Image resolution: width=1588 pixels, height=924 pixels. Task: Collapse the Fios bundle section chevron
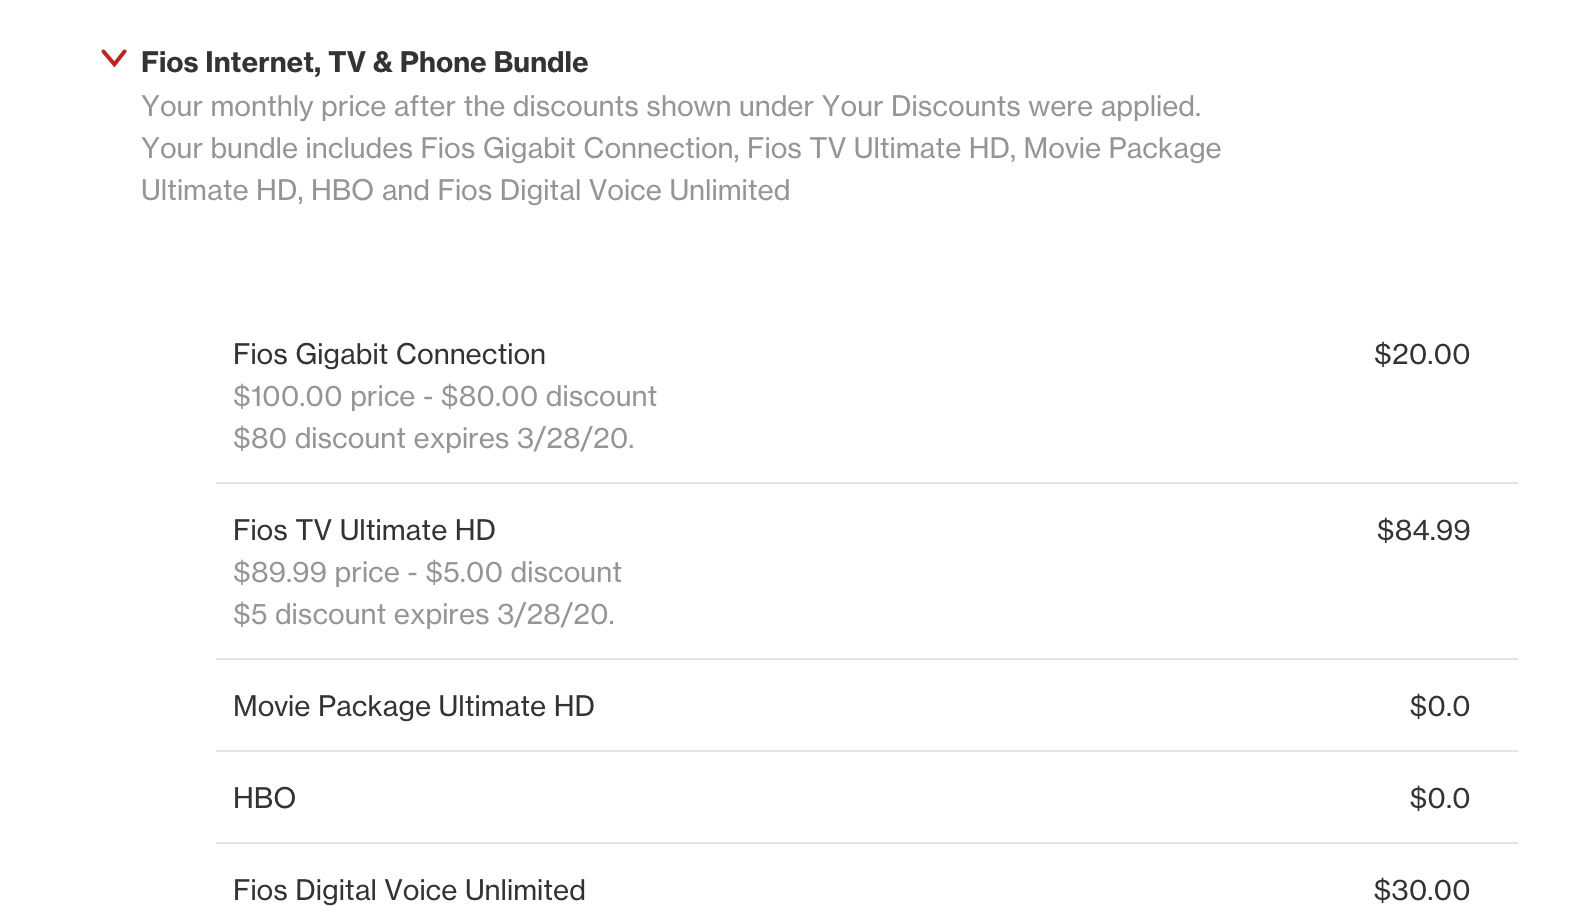114,59
